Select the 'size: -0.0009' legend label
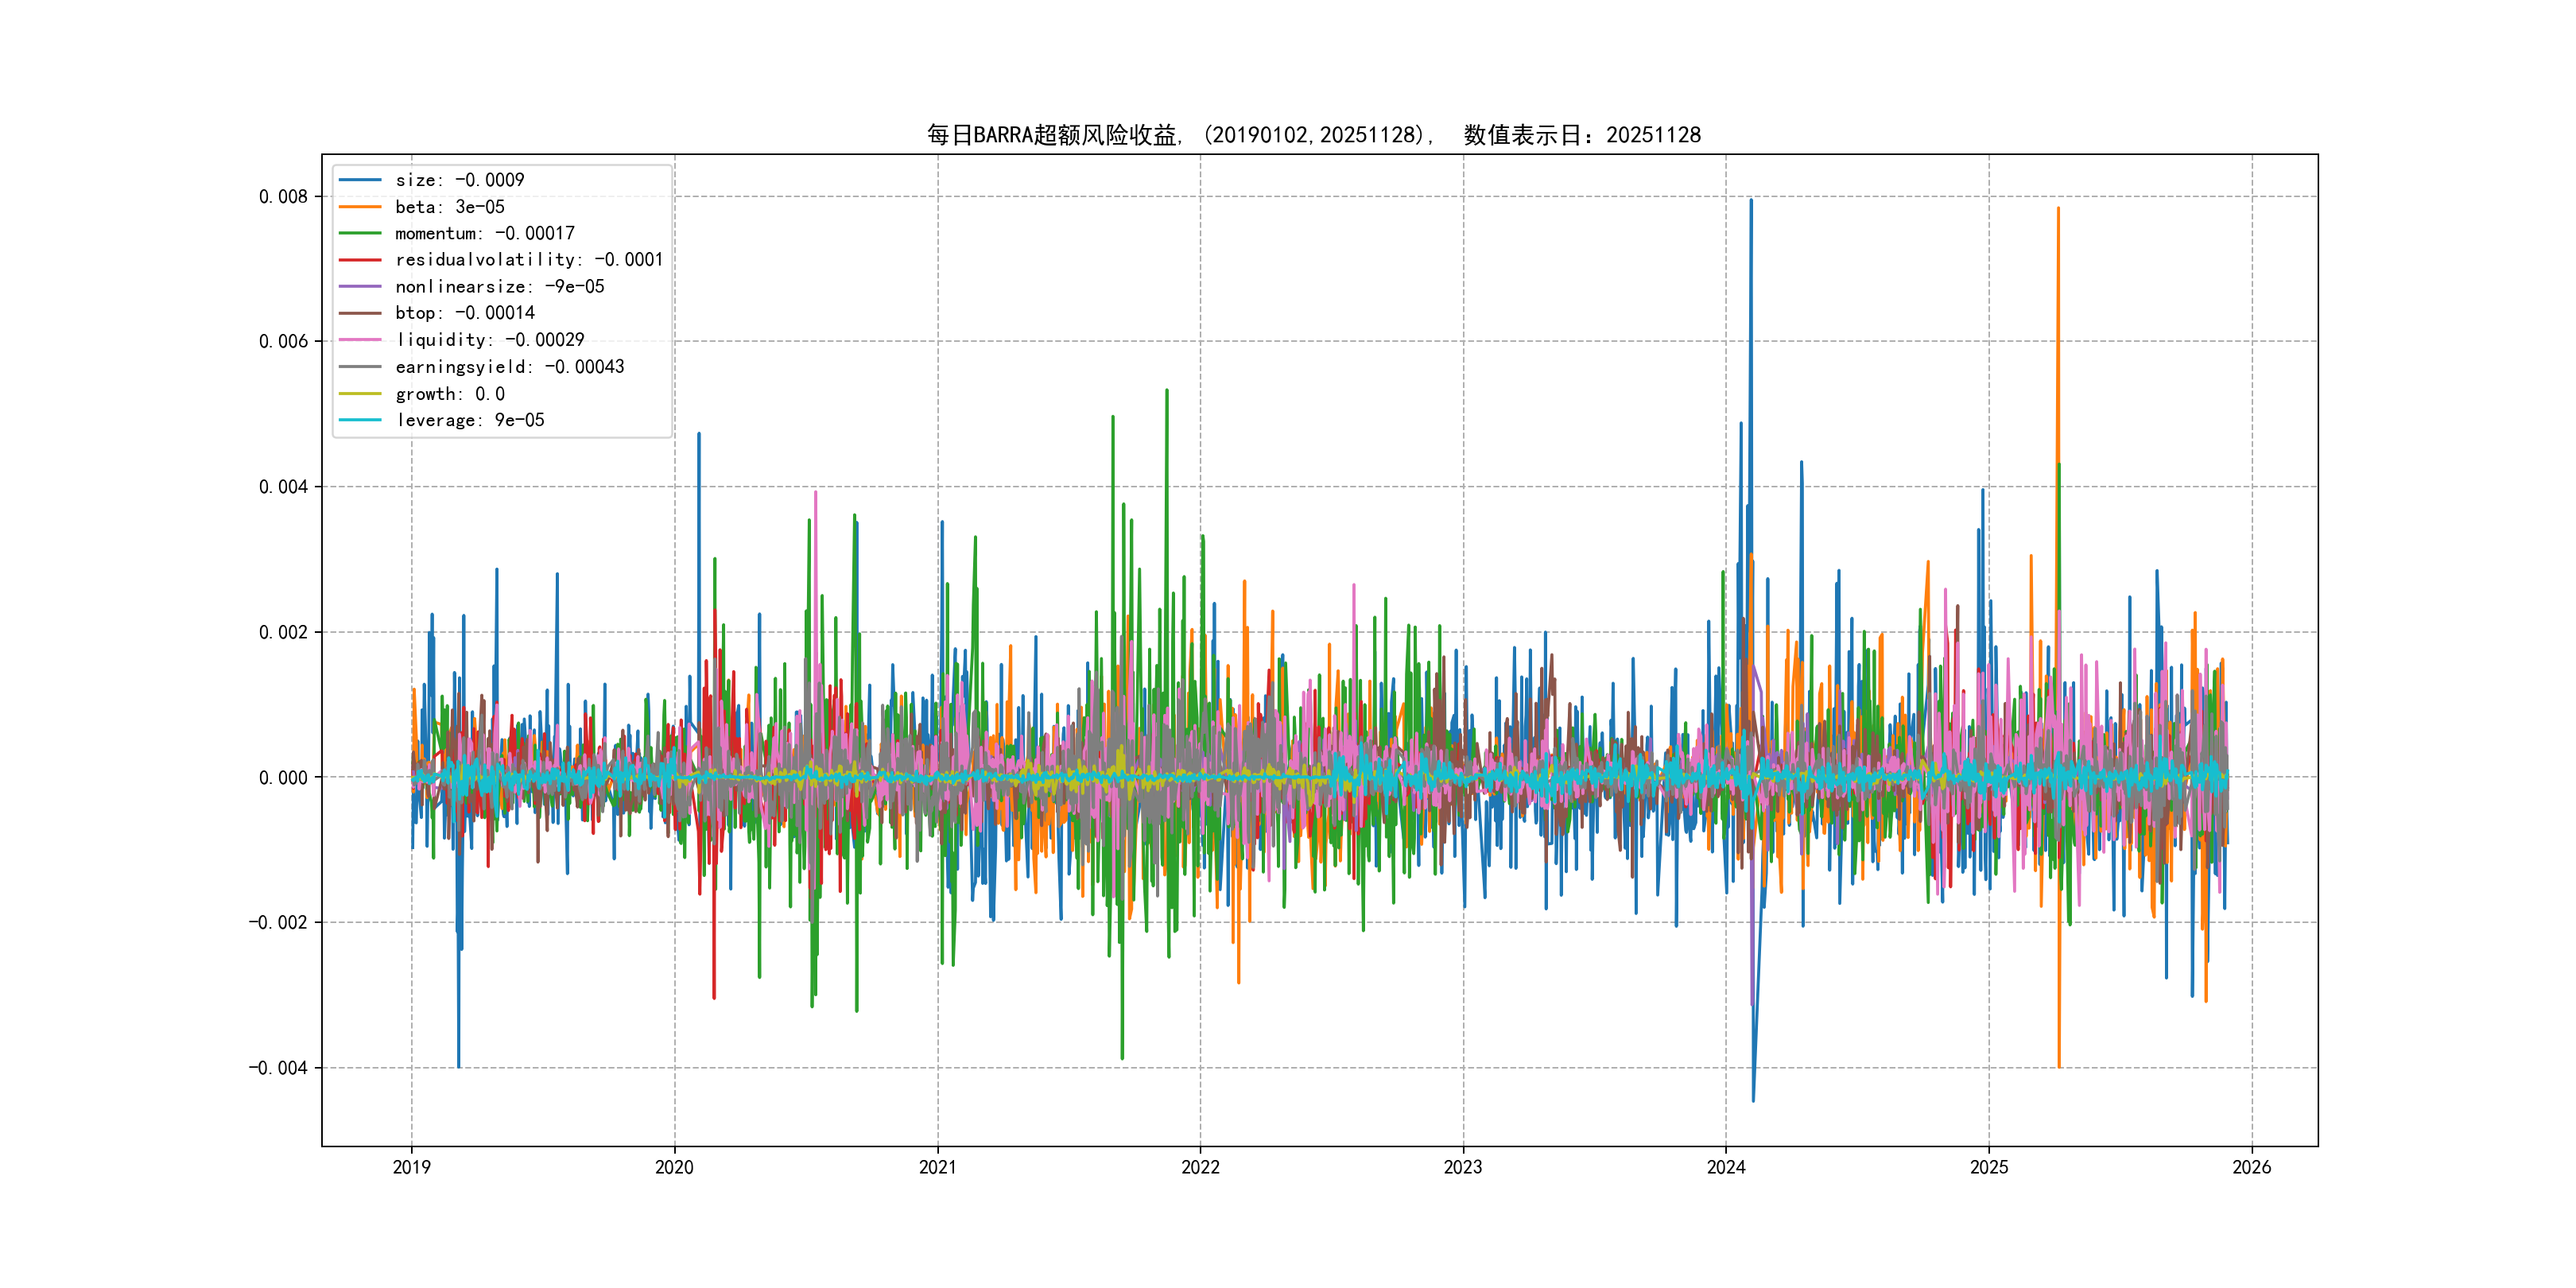Image resolution: width=2576 pixels, height=1288 pixels. click(x=459, y=180)
